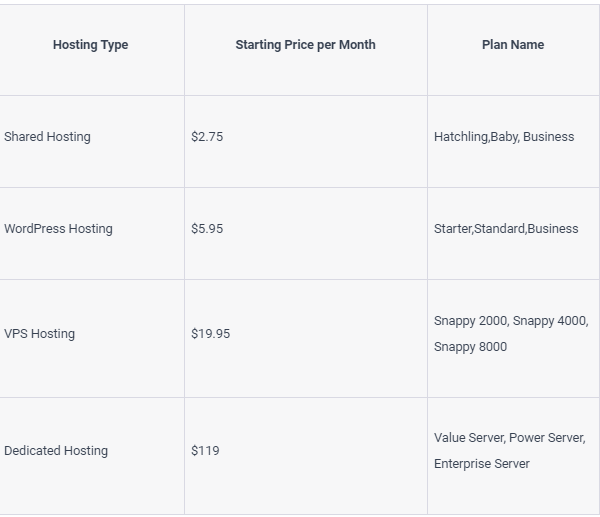The height and width of the screenshot is (517, 600).
Task: Click the $19.95 price
Action: 210,334
